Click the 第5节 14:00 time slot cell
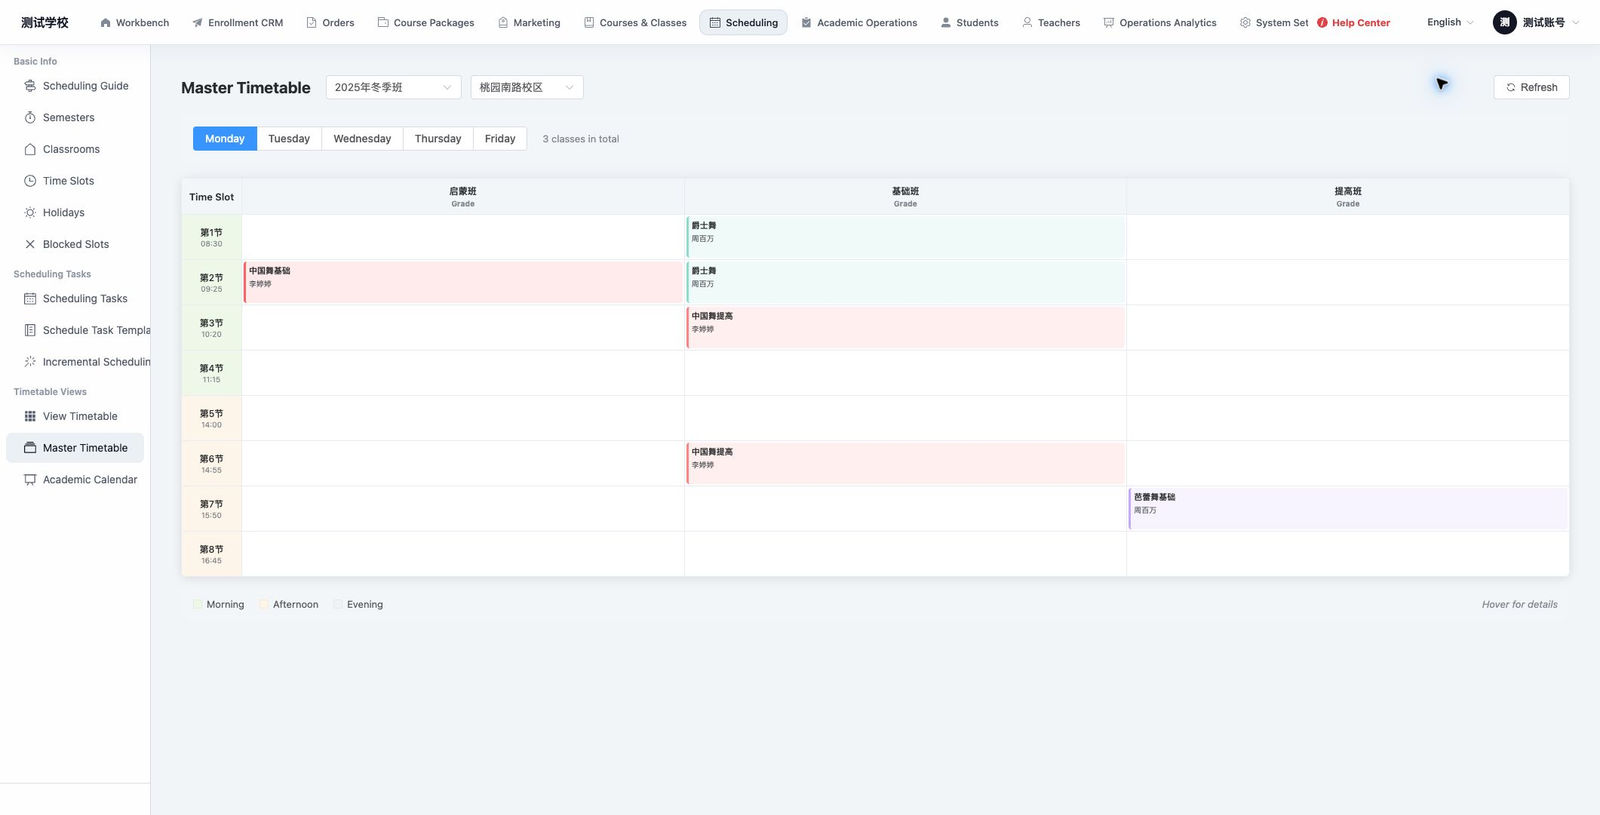1600x815 pixels. [x=211, y=418]
